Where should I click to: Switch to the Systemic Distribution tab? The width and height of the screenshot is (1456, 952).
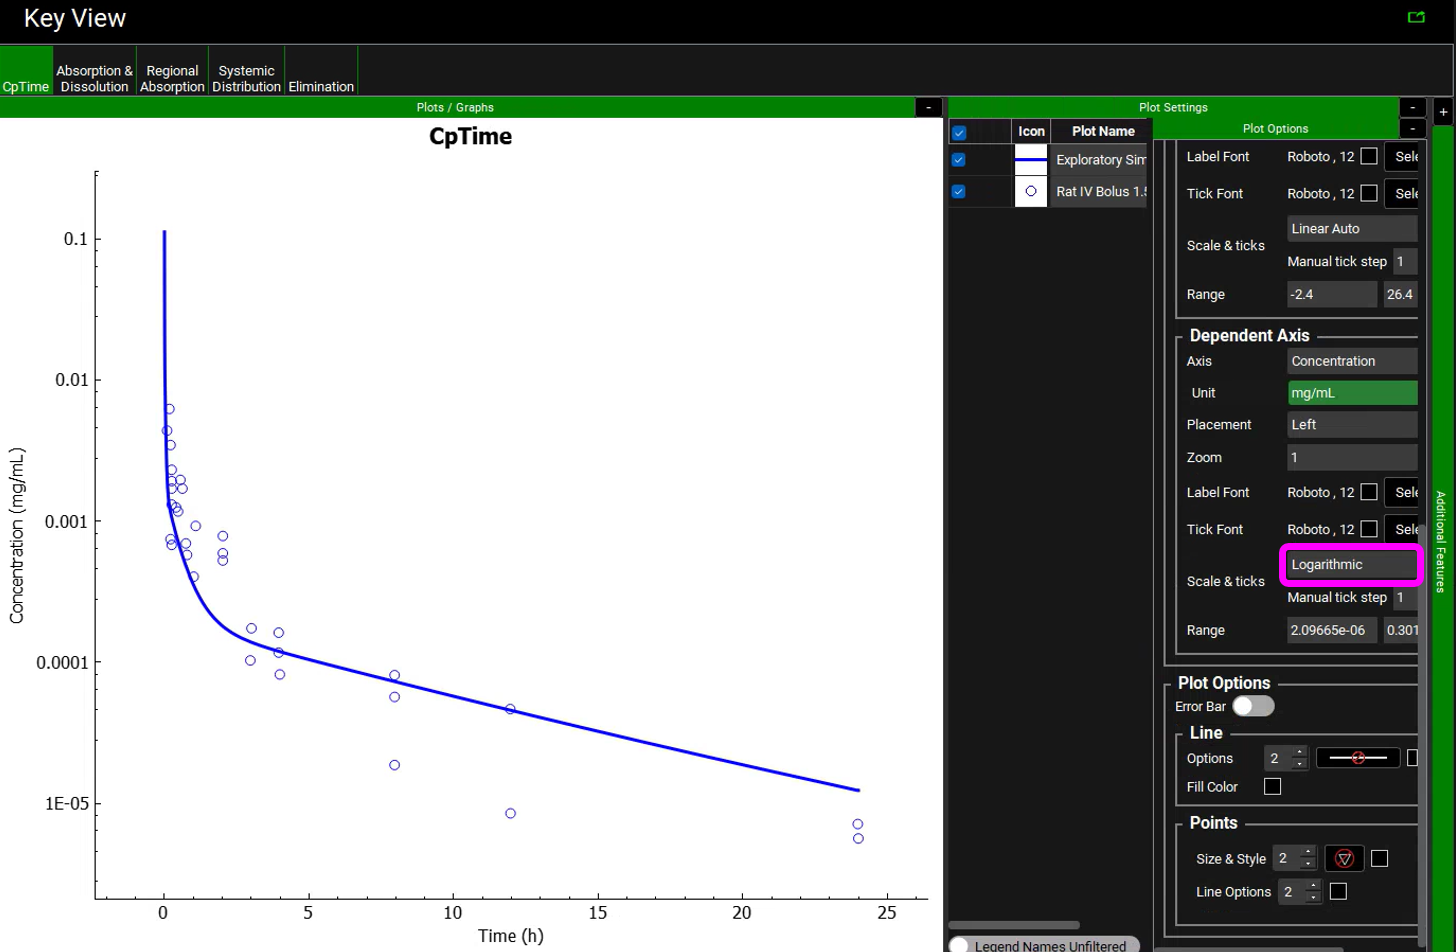(x=246, y=79)
